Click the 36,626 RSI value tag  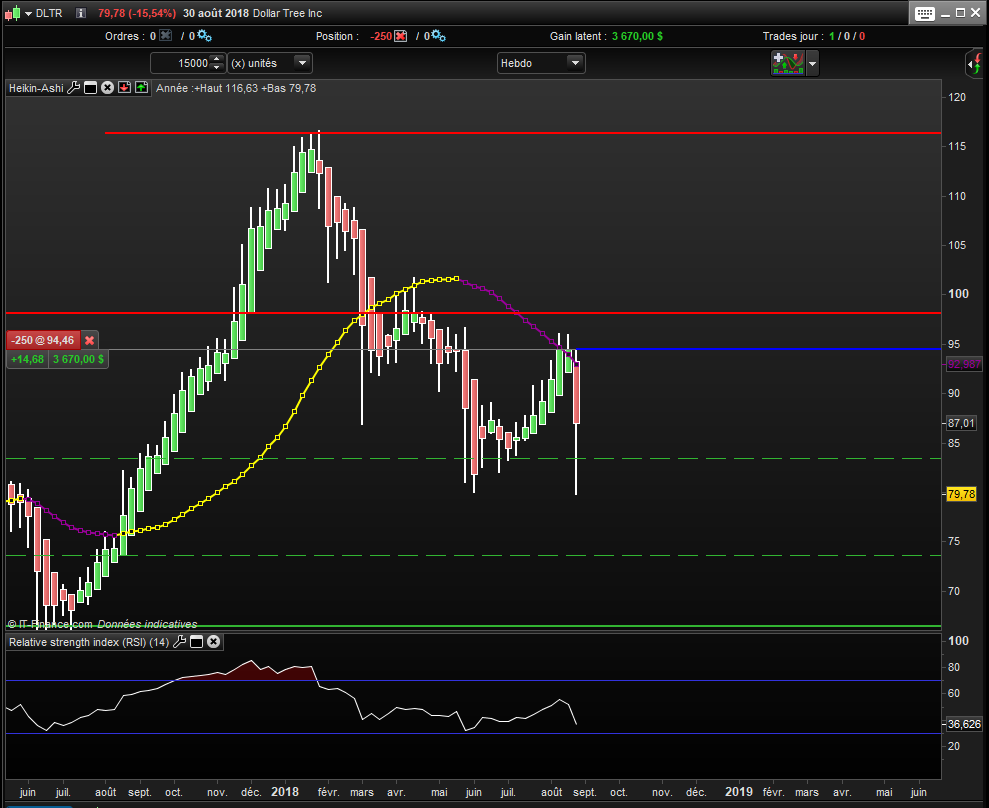[964, 724]
